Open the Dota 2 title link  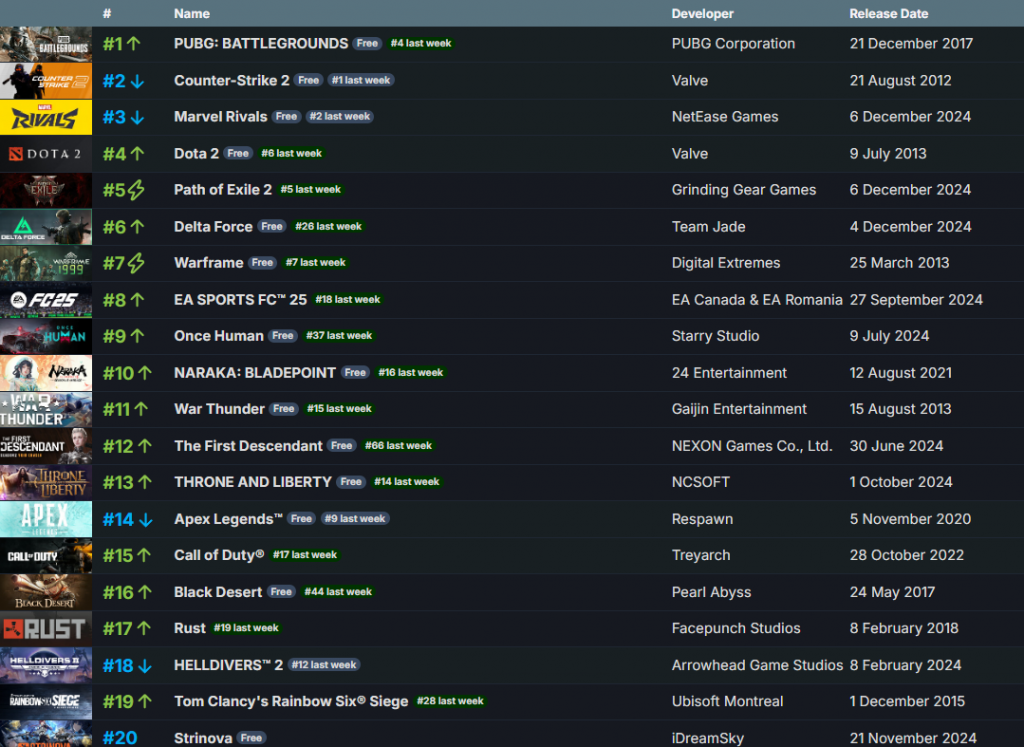pos(197,153)
